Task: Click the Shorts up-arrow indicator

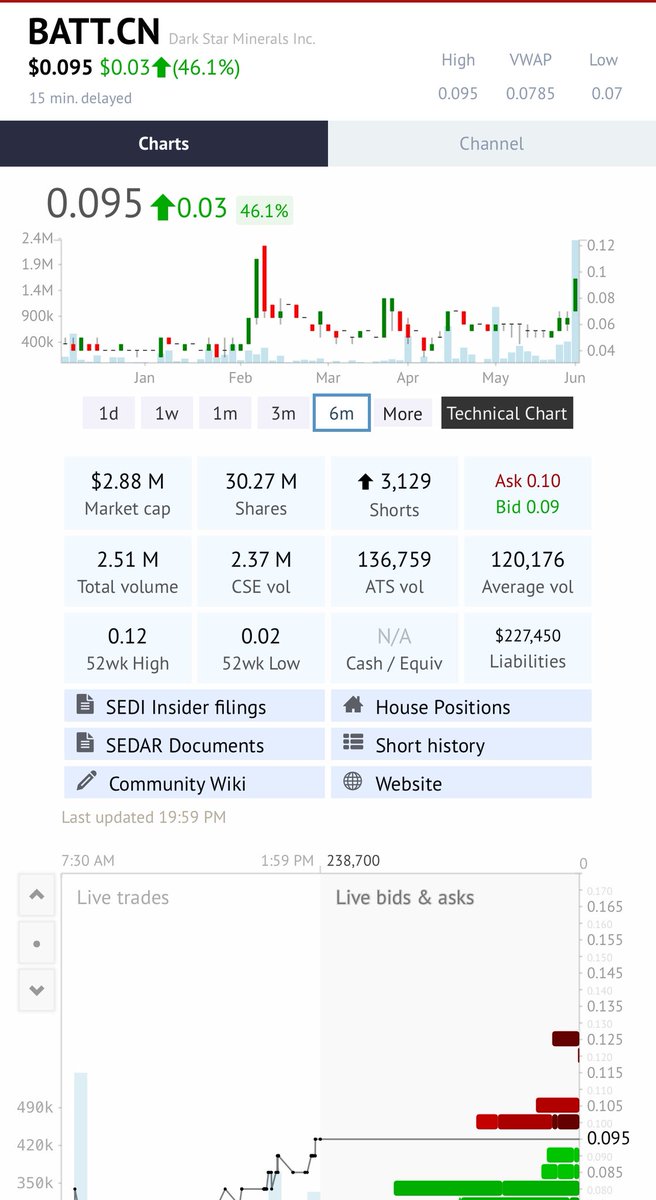Action: (366, 482)
